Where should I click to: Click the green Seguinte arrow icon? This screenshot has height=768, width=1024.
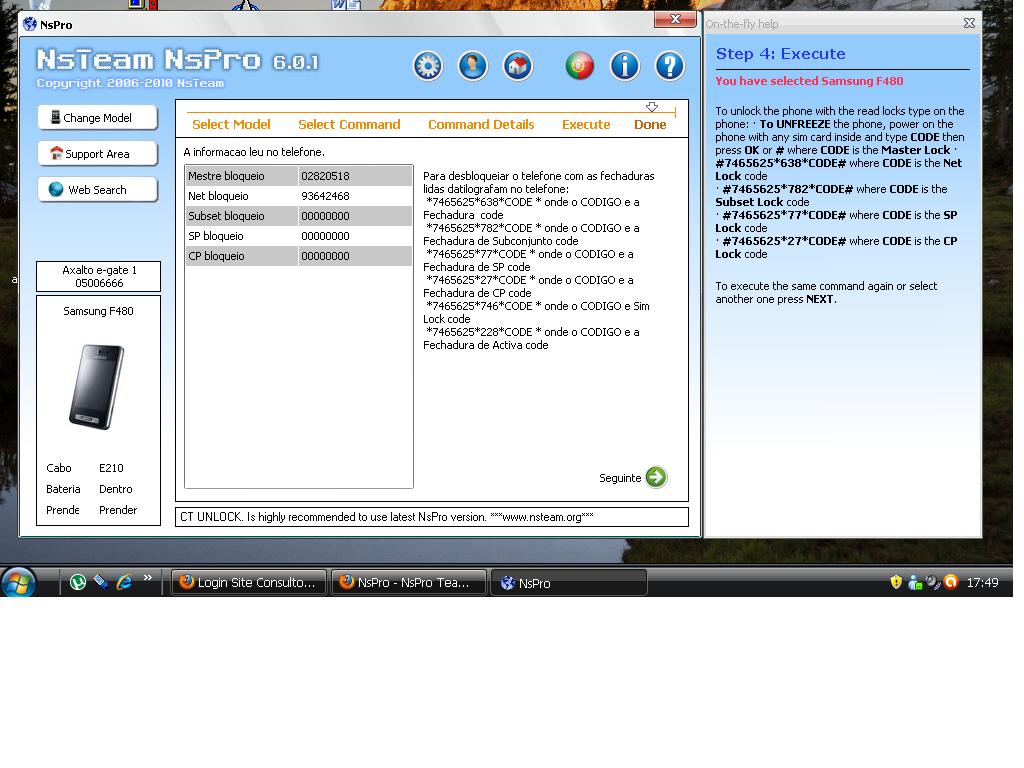[656, 477]
